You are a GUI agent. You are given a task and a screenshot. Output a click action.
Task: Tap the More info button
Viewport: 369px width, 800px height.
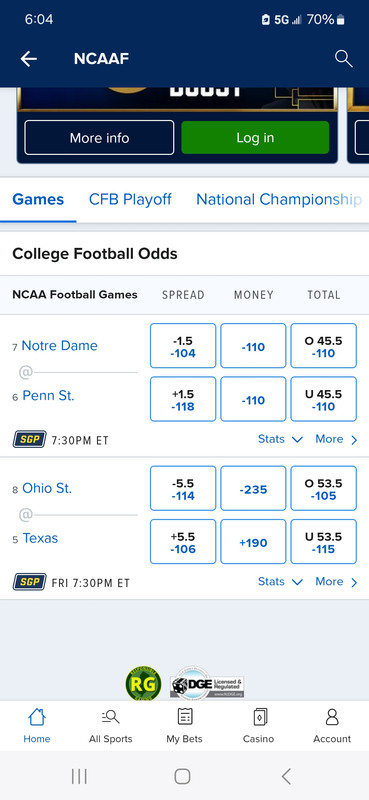pyautogui.click(x=100, y=138)
